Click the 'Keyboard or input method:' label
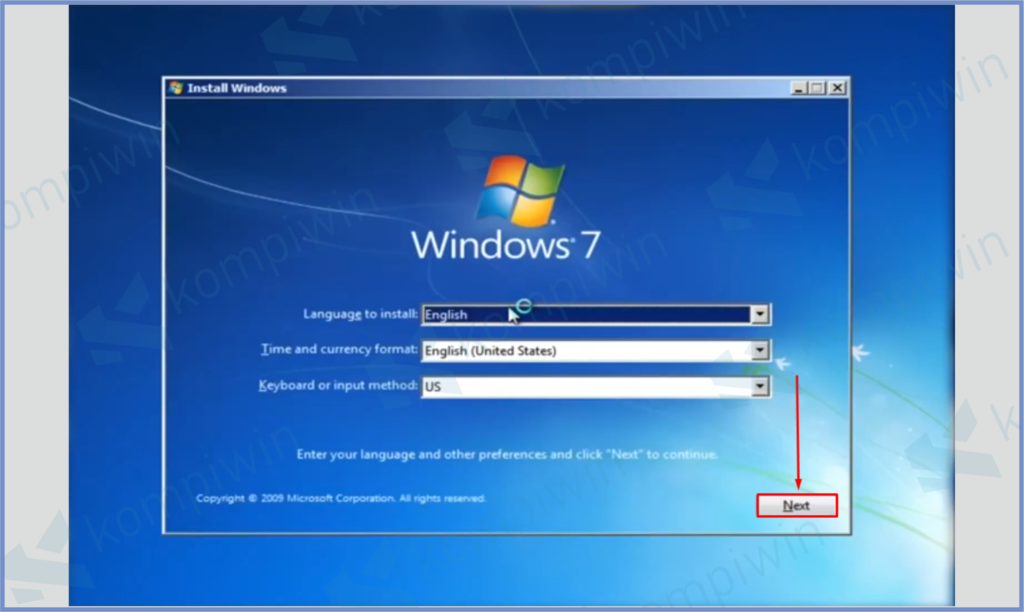1024x612 pixels. coord(338,385)
